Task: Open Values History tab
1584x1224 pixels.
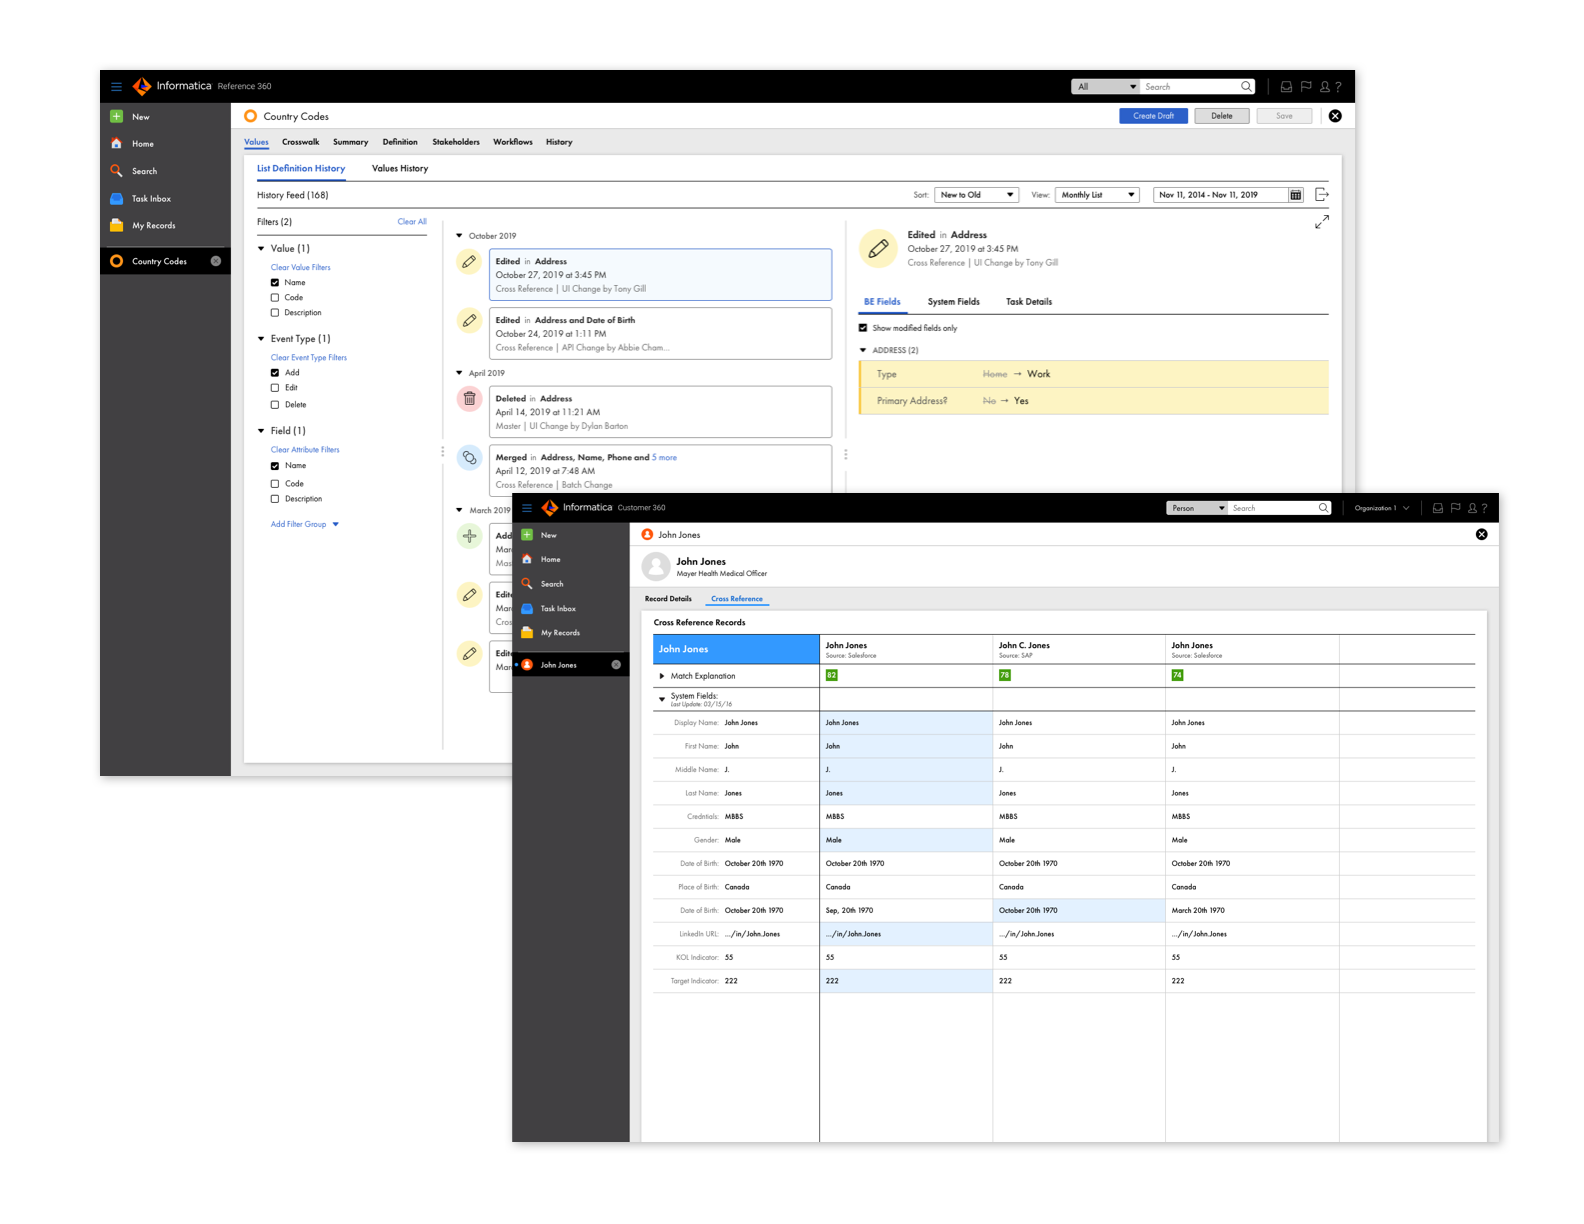Action: (400, 168)
